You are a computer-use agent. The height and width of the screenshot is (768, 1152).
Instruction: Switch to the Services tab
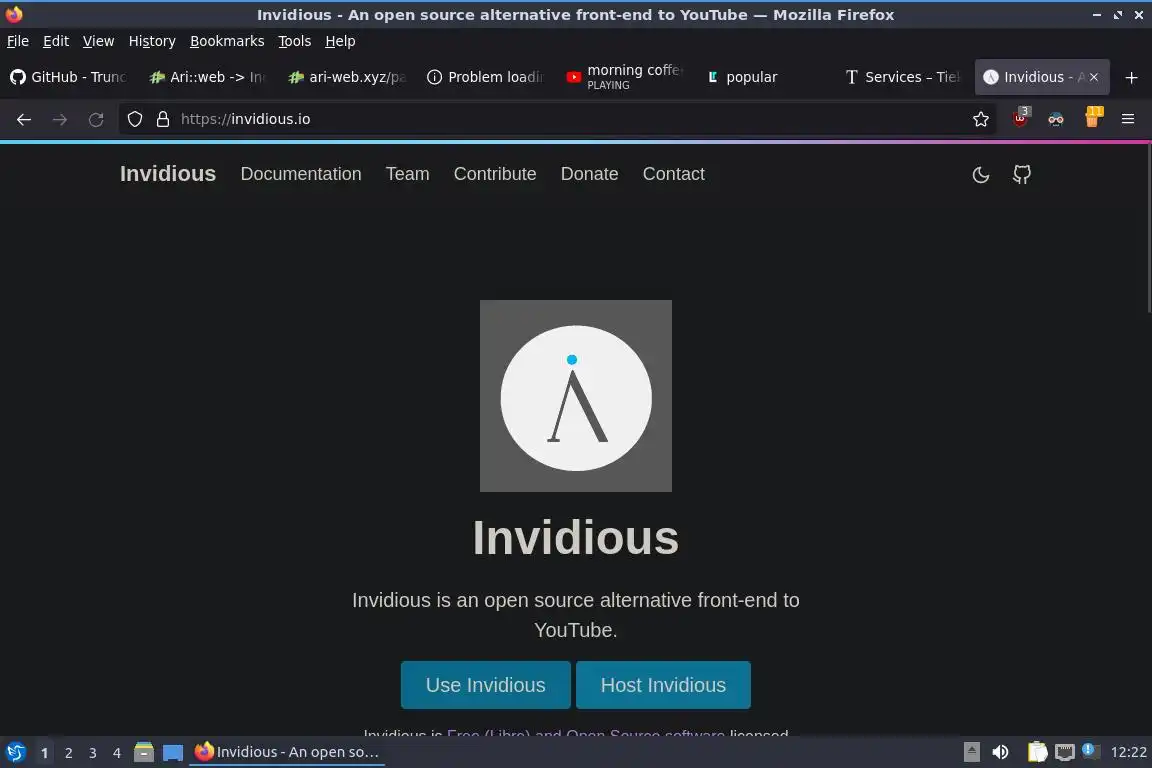point(902,77)
